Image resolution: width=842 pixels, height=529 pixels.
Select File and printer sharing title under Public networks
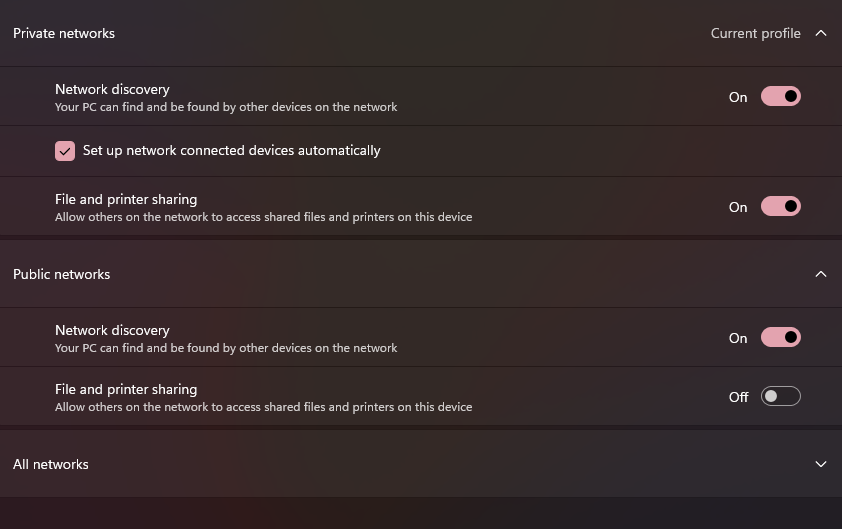[x=126, y=389]
